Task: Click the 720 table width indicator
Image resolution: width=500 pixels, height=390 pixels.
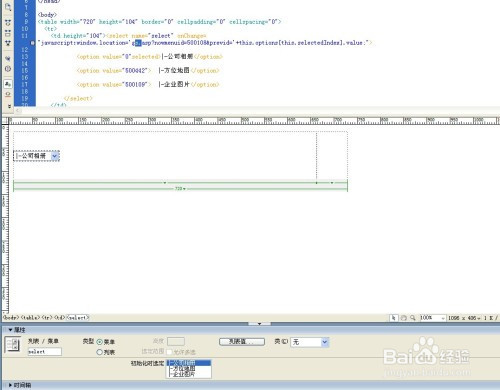Action: click(x=180, y=189)
